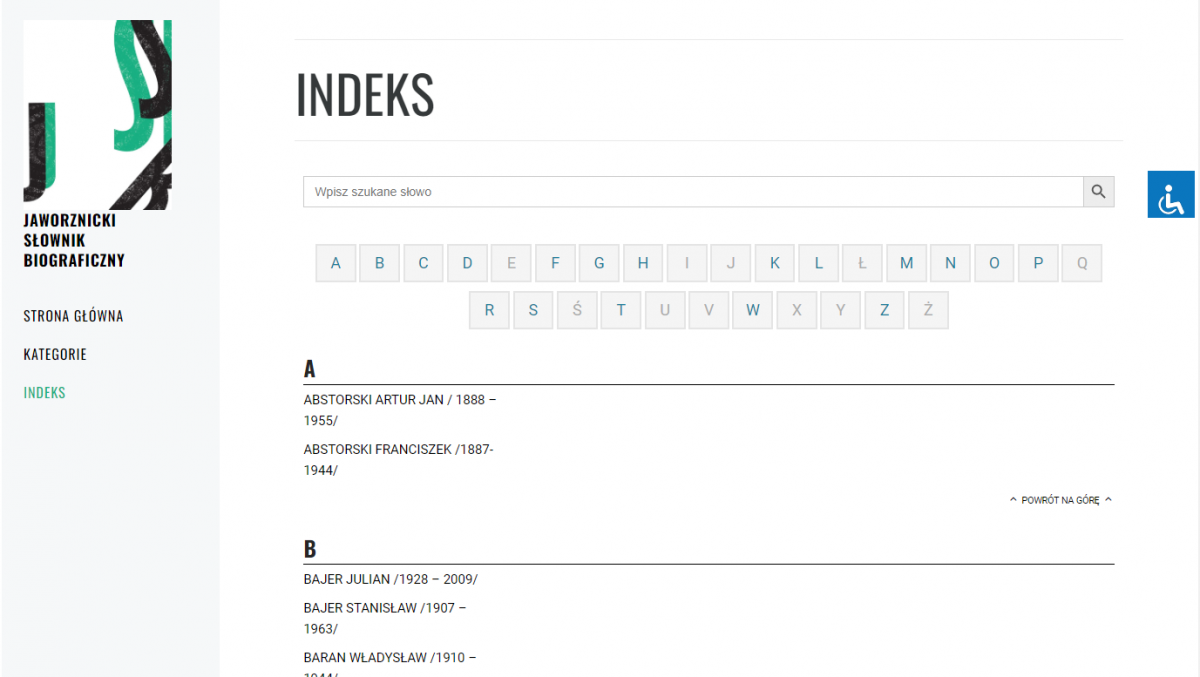1200x677 pixels.
Task: Choose letter Z in the alphabet bar
Action: tap(884, 310)
